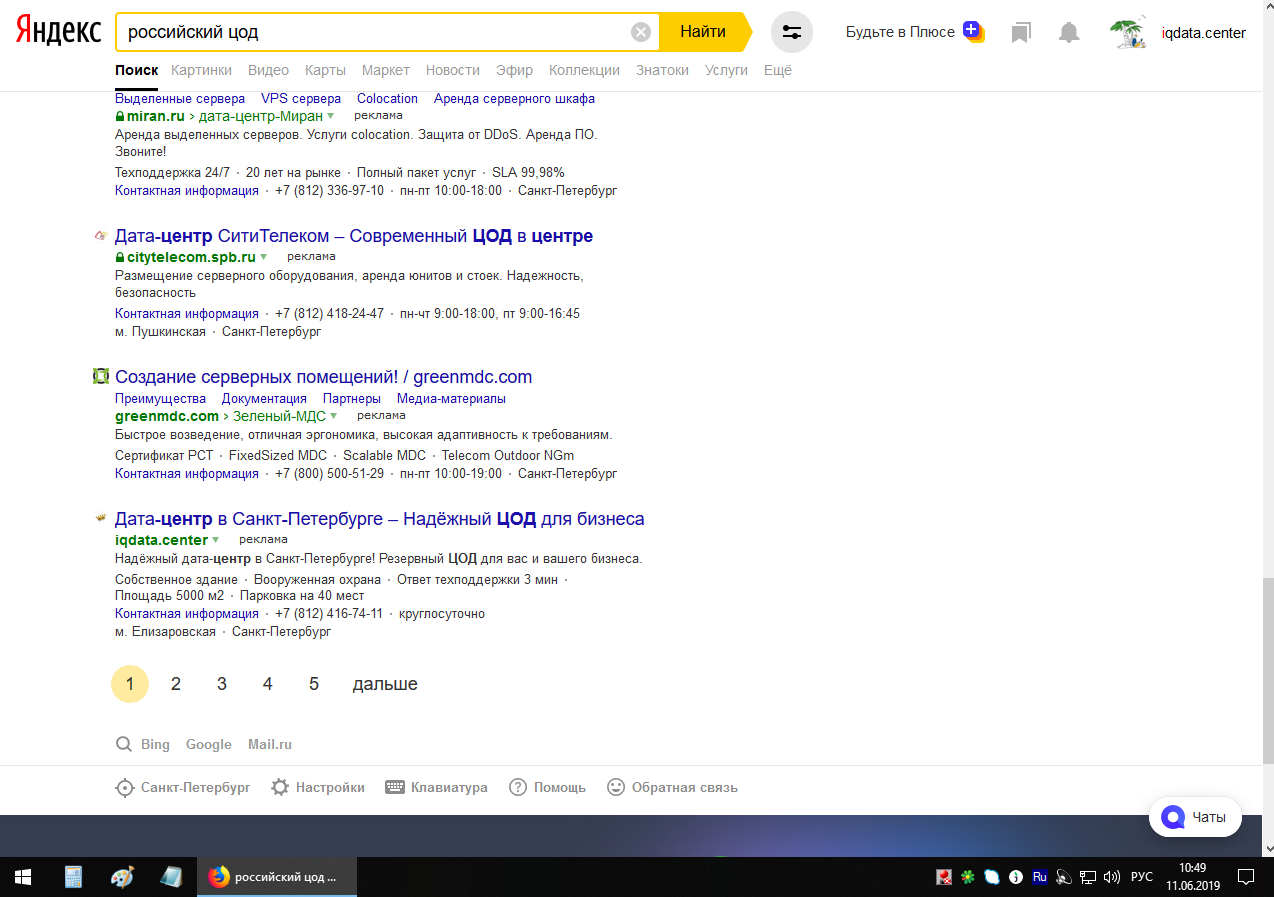
Task: Expand the iqdata.center result dropdown arrow
Action: tap(215, 540)
